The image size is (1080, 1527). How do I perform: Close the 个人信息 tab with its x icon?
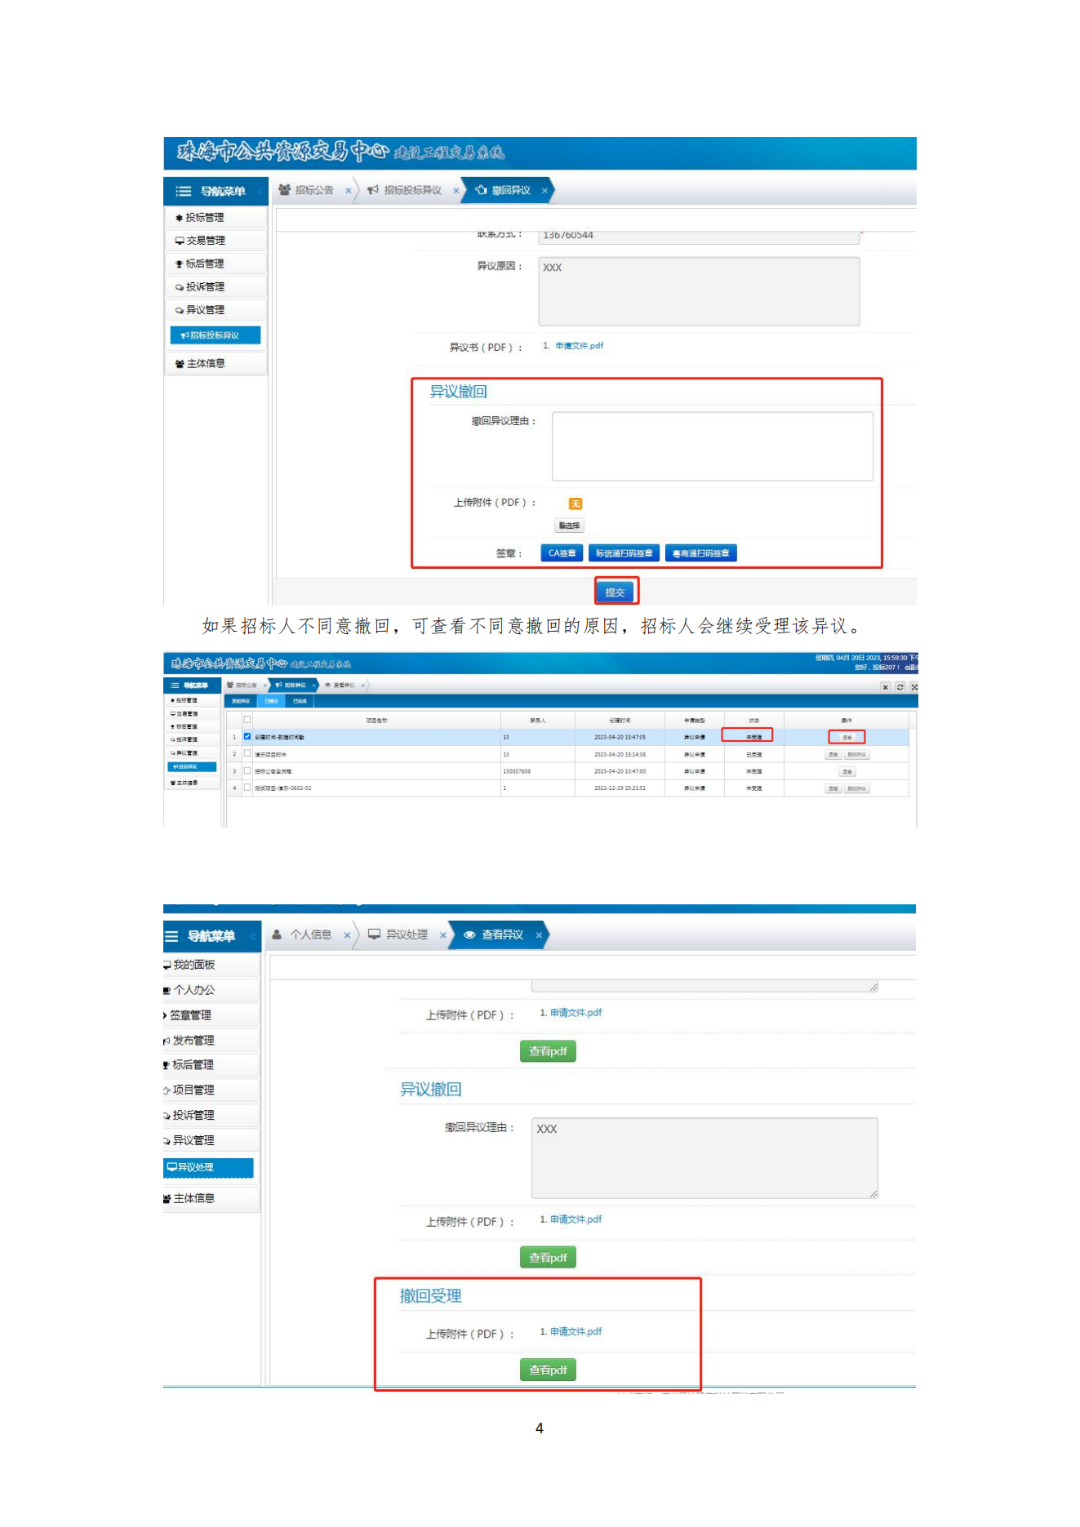(x=347, y=935)
